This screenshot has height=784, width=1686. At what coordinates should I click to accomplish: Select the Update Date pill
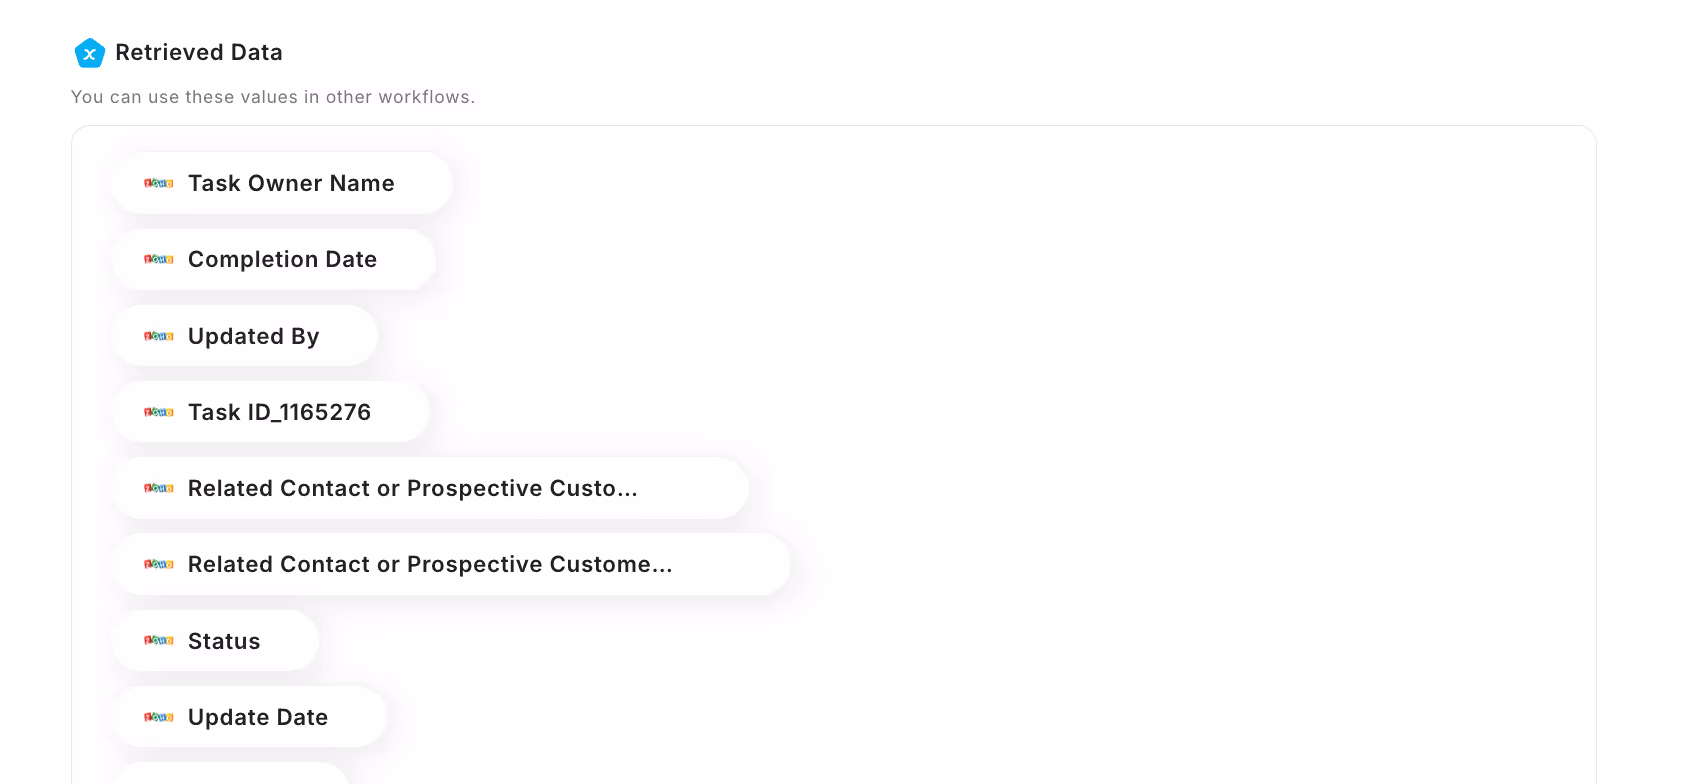(249, 717)
